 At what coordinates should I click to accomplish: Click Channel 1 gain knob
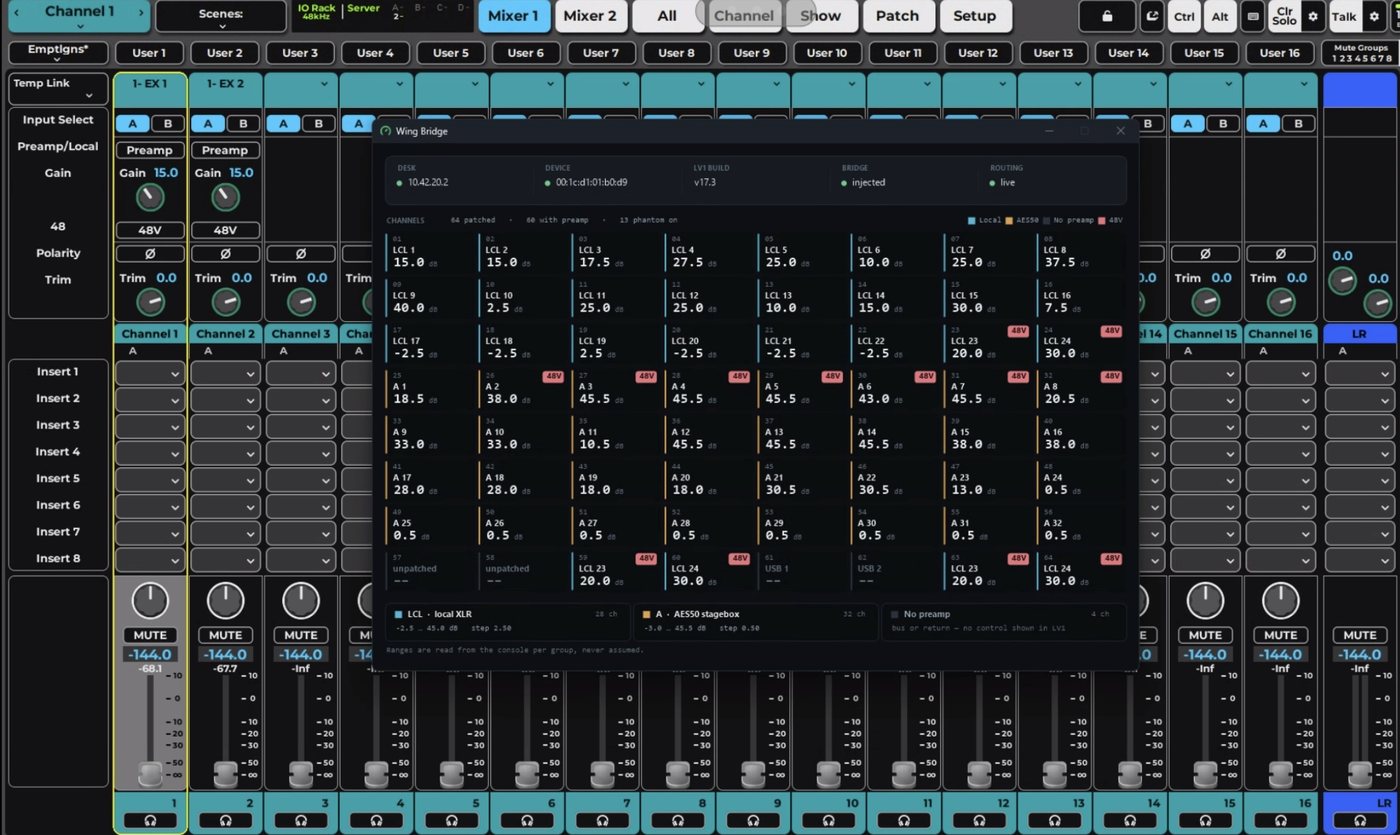150,197
